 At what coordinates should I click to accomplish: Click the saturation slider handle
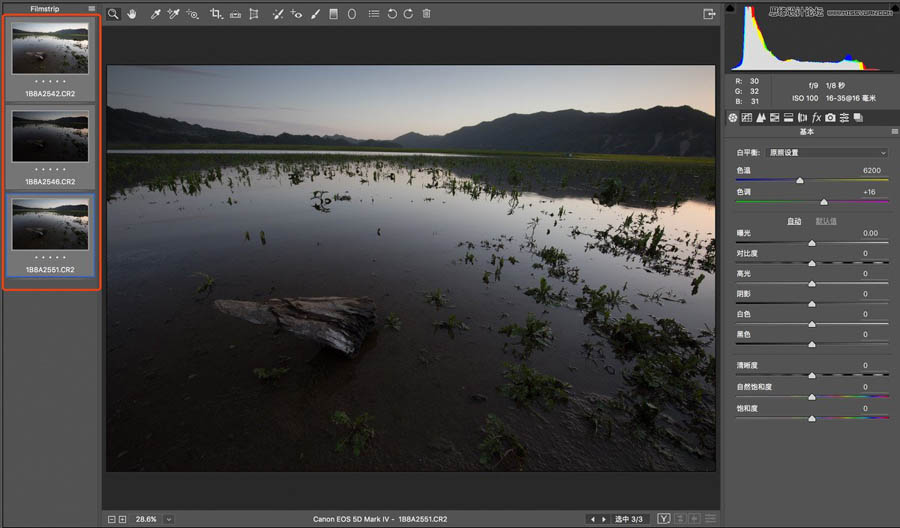(812, 419)
